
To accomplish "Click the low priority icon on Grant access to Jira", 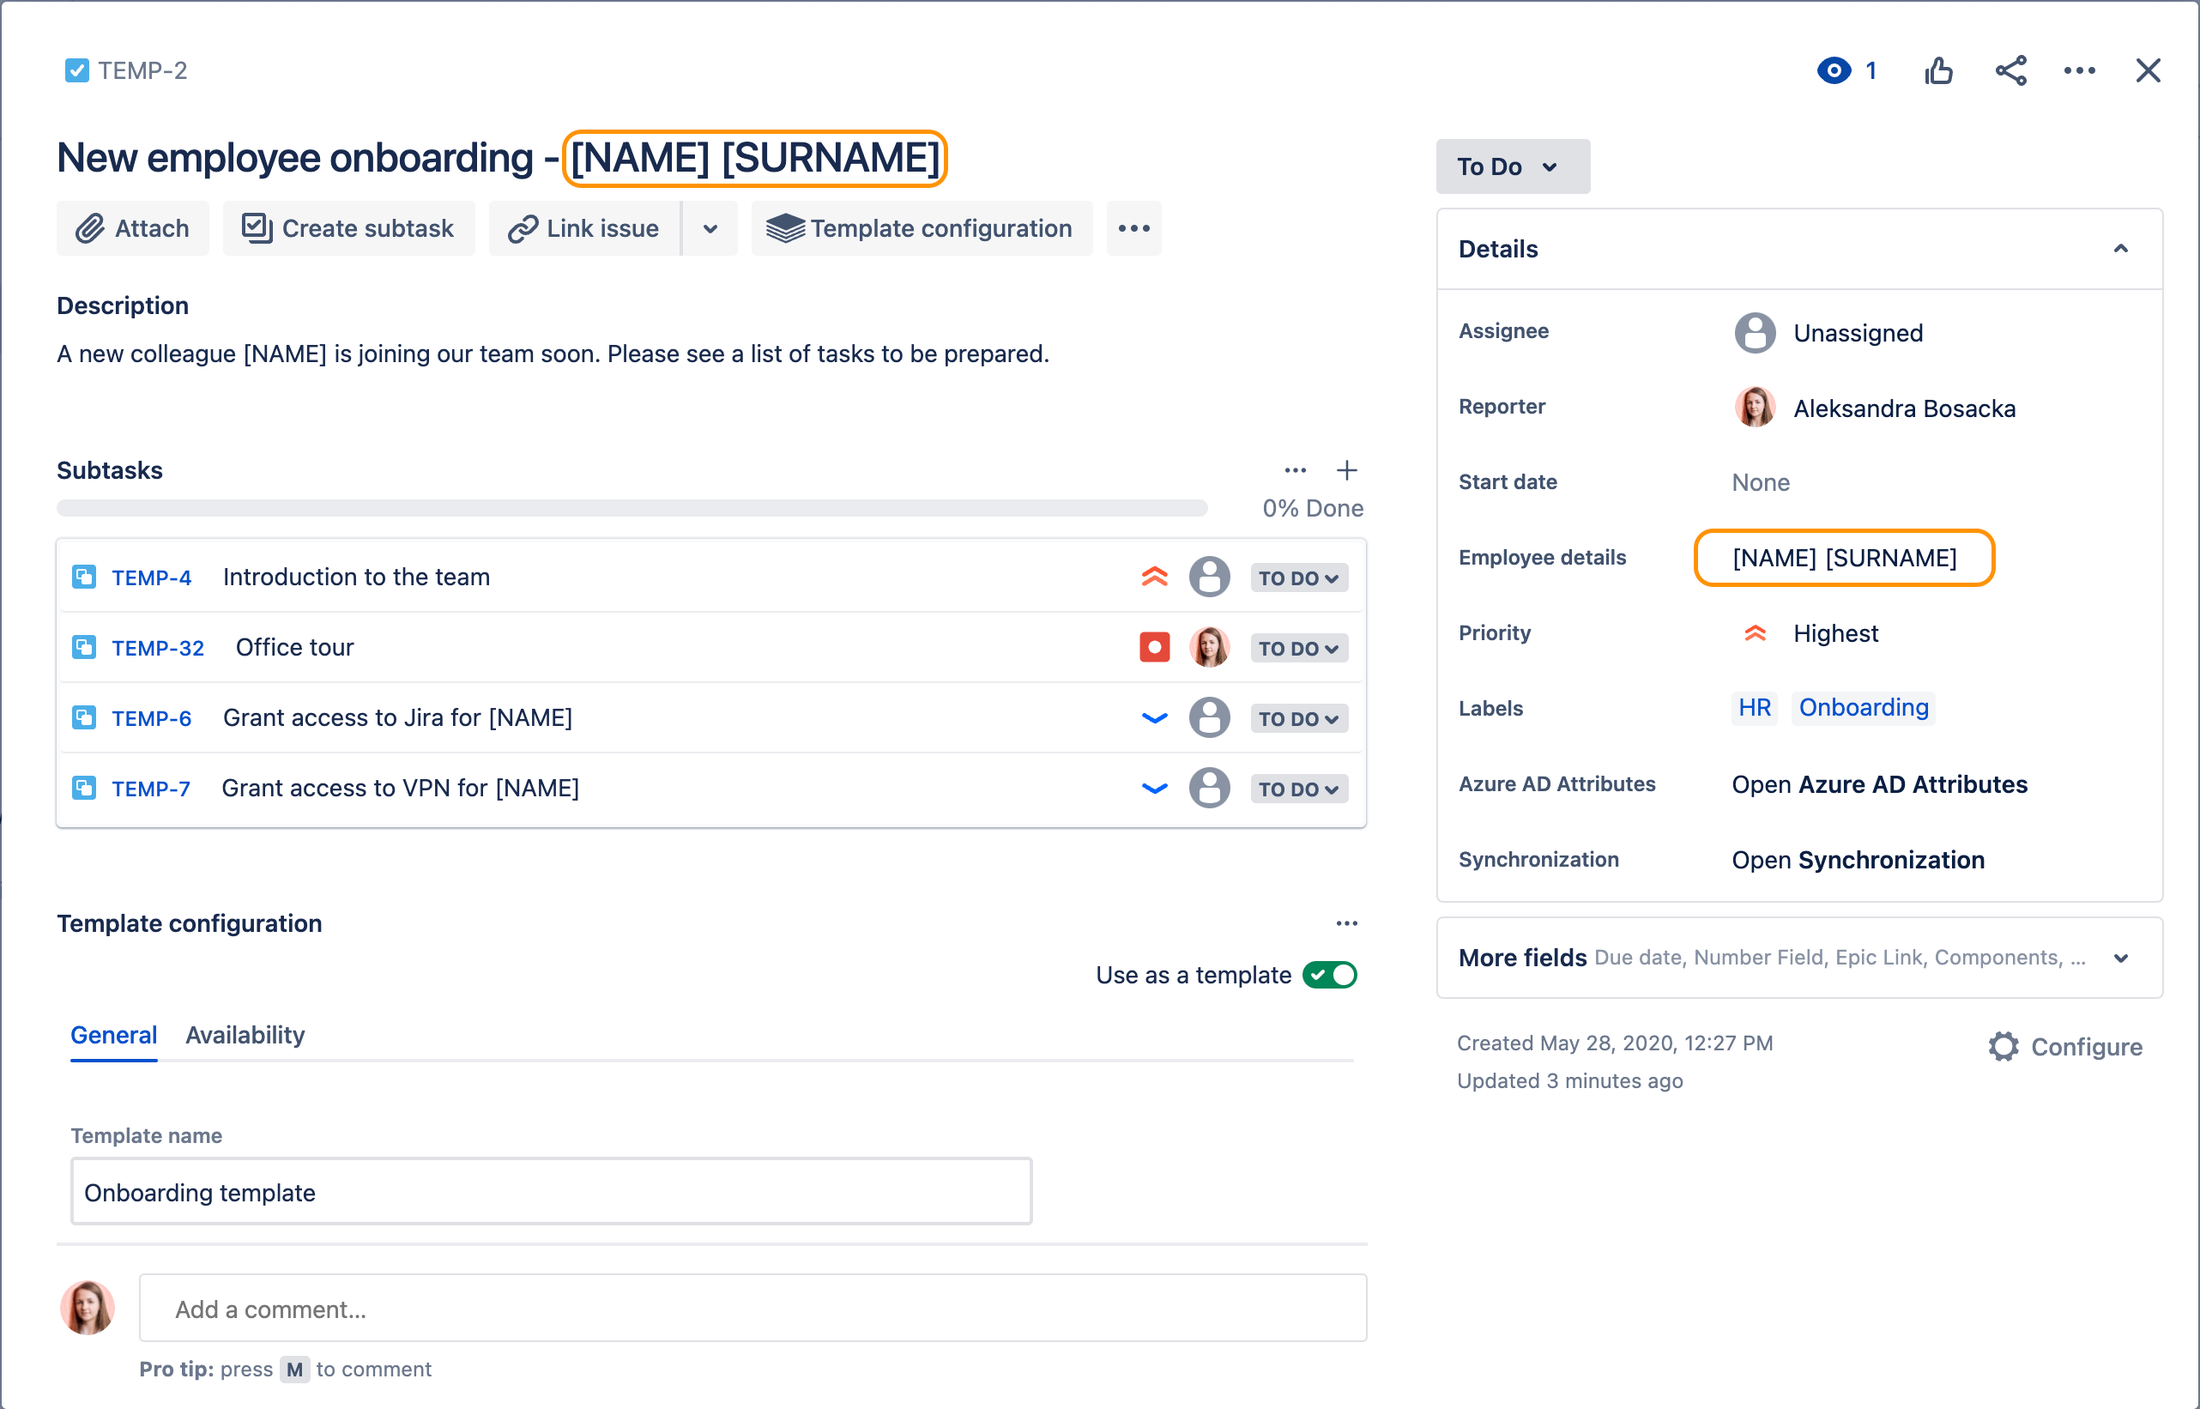I will pos(1154,718).
